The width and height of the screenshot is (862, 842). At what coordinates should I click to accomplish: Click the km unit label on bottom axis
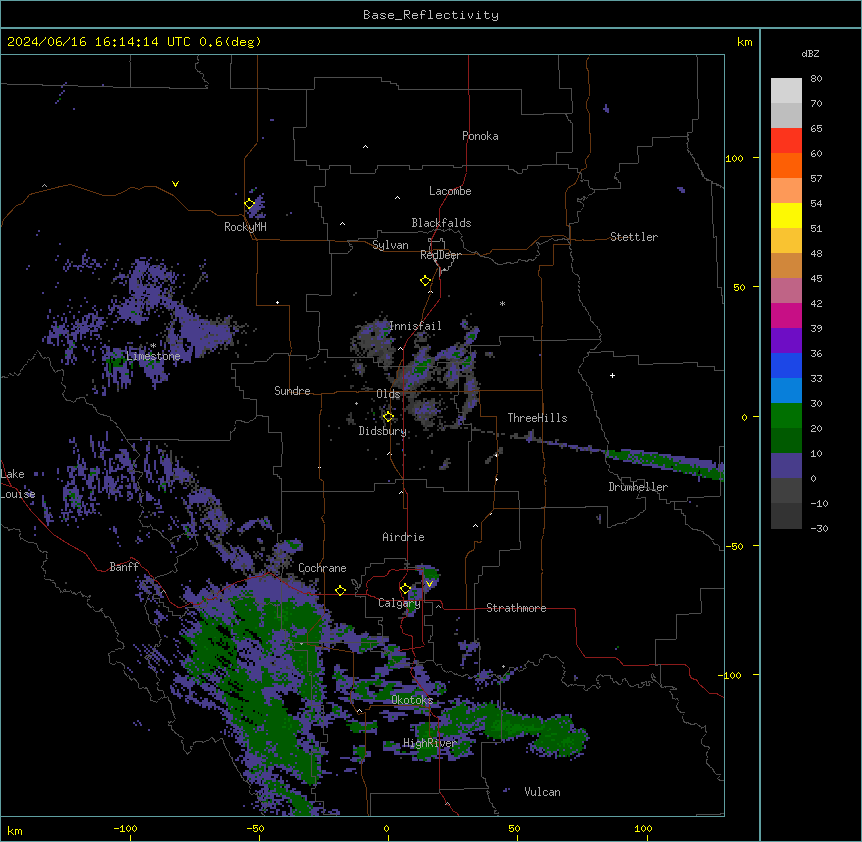pos(15,830)
